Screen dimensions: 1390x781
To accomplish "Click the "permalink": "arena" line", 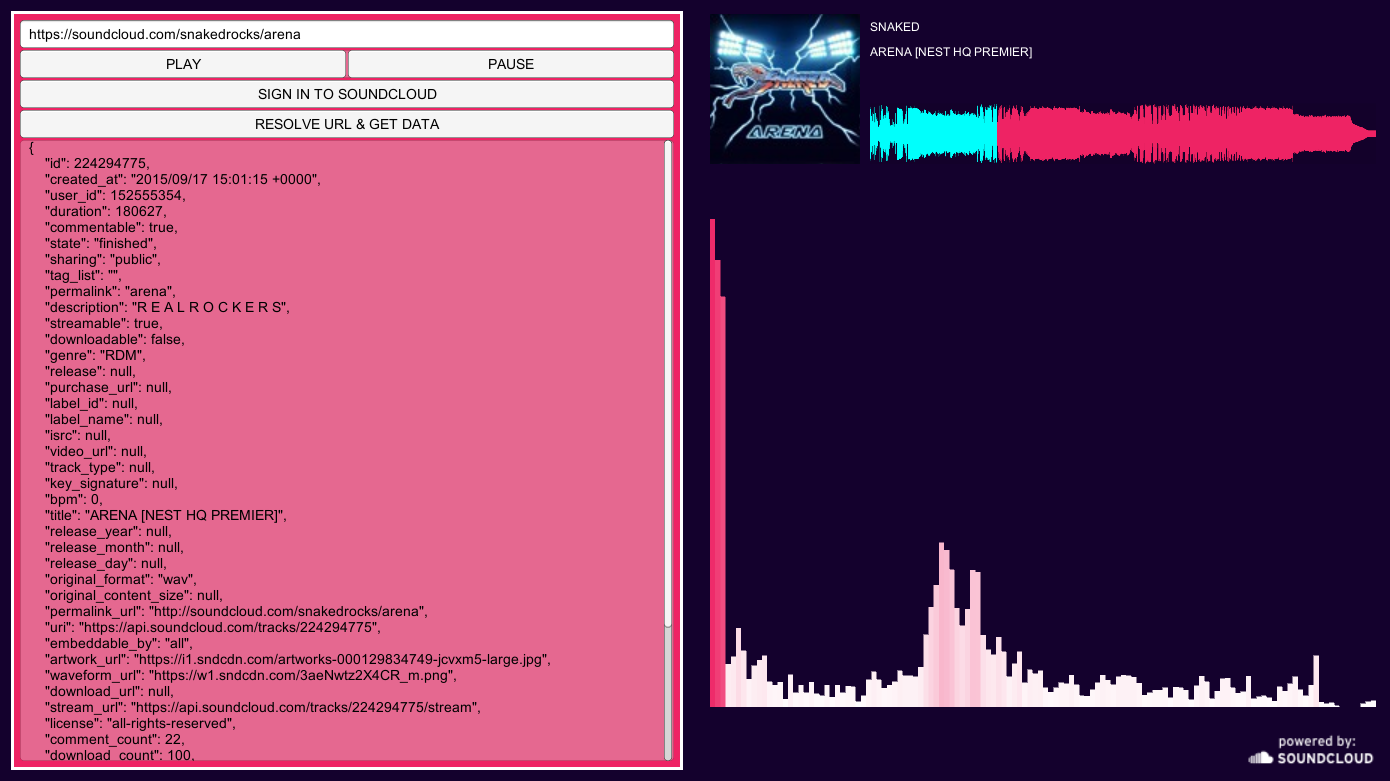I will [x=110, y=291].
